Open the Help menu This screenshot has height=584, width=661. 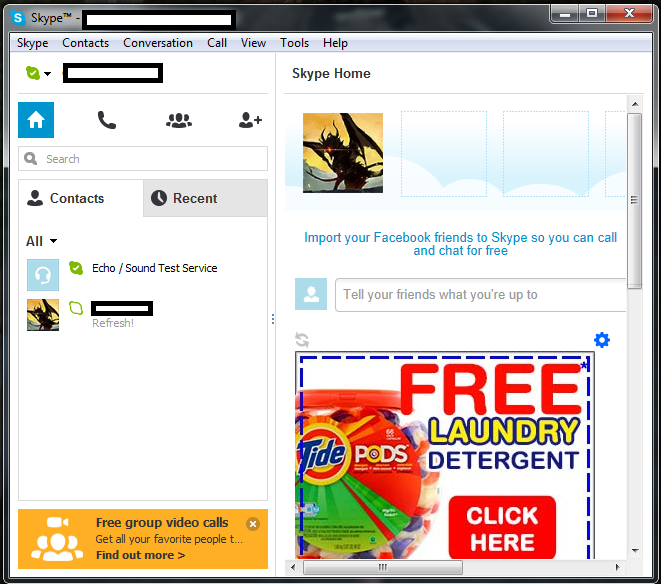click(336, 43)
